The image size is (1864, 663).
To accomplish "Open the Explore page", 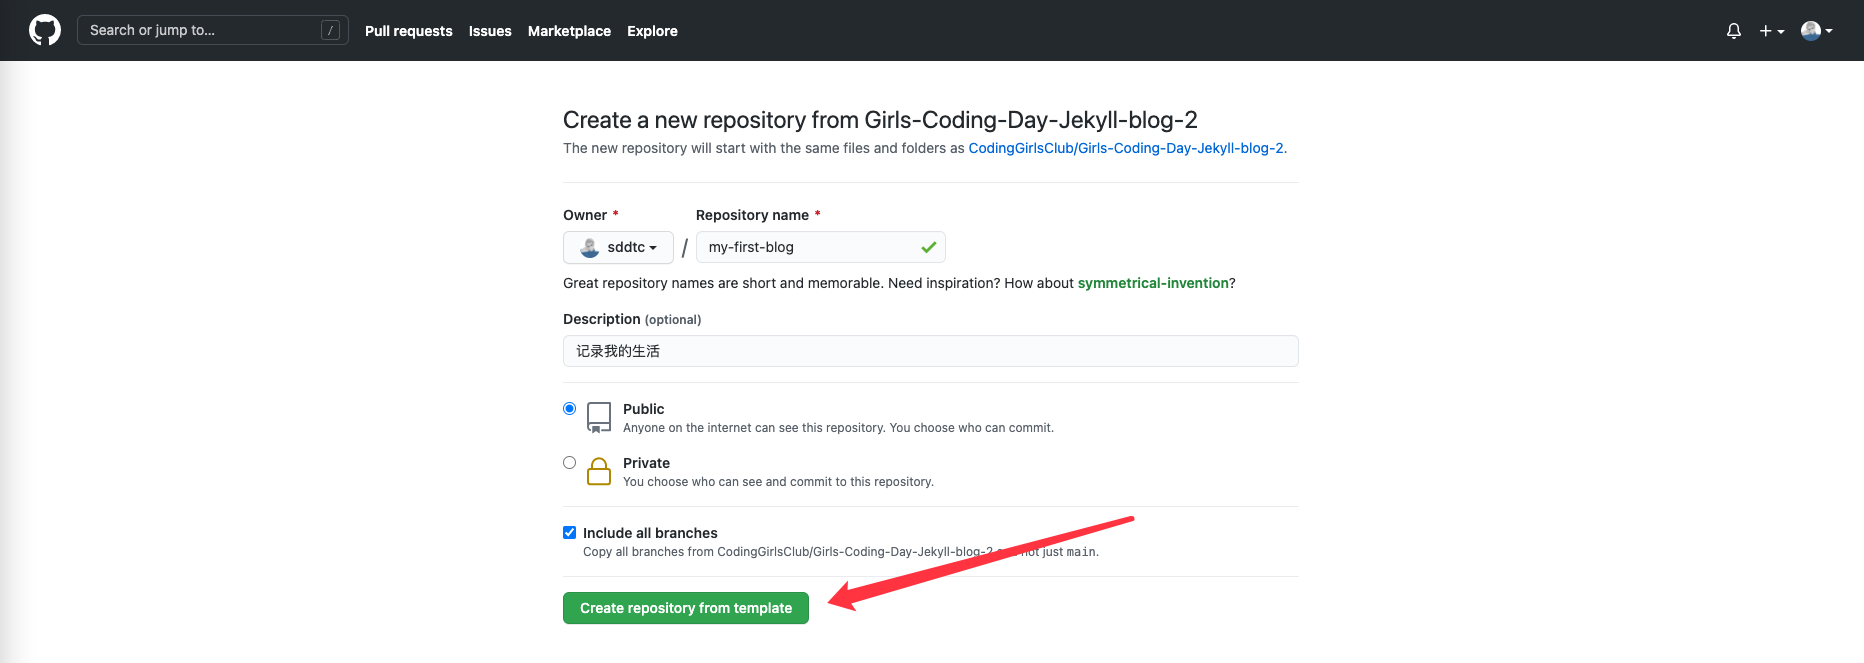I will coord(652,31).
